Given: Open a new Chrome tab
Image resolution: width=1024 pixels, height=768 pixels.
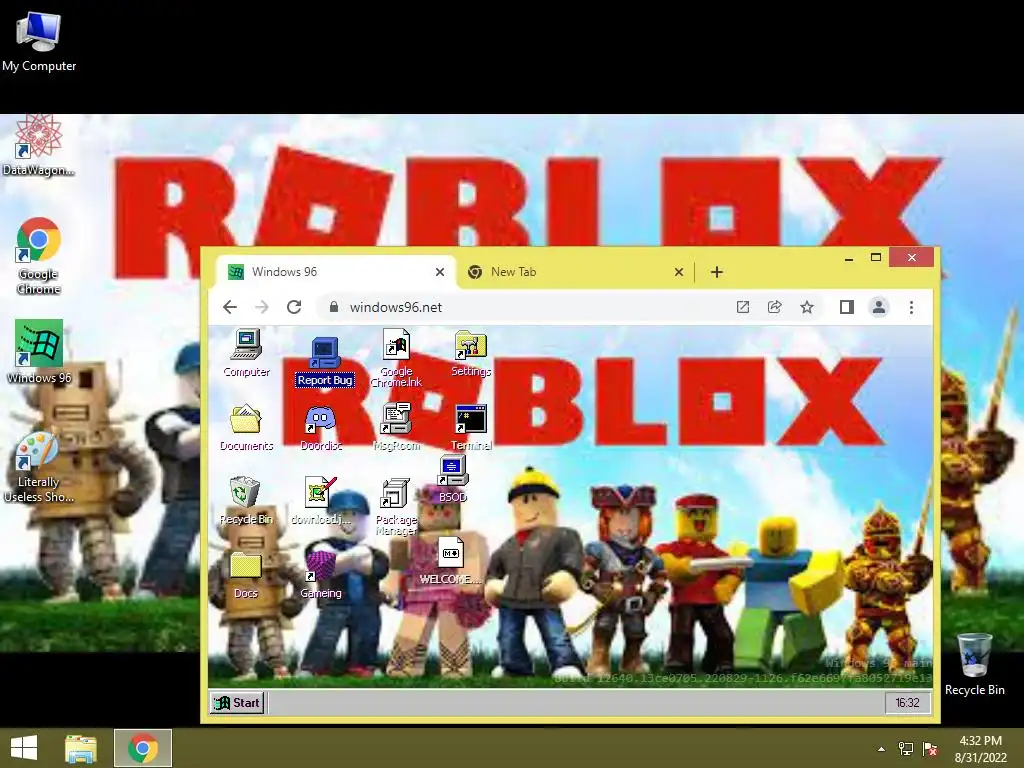Looking at the screenshot, I should (x=716, y=272).
